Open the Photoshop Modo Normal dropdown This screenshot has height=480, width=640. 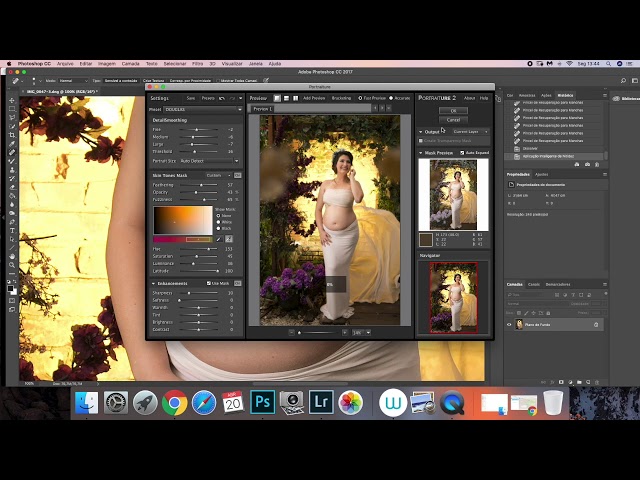(x=73, y=81)
